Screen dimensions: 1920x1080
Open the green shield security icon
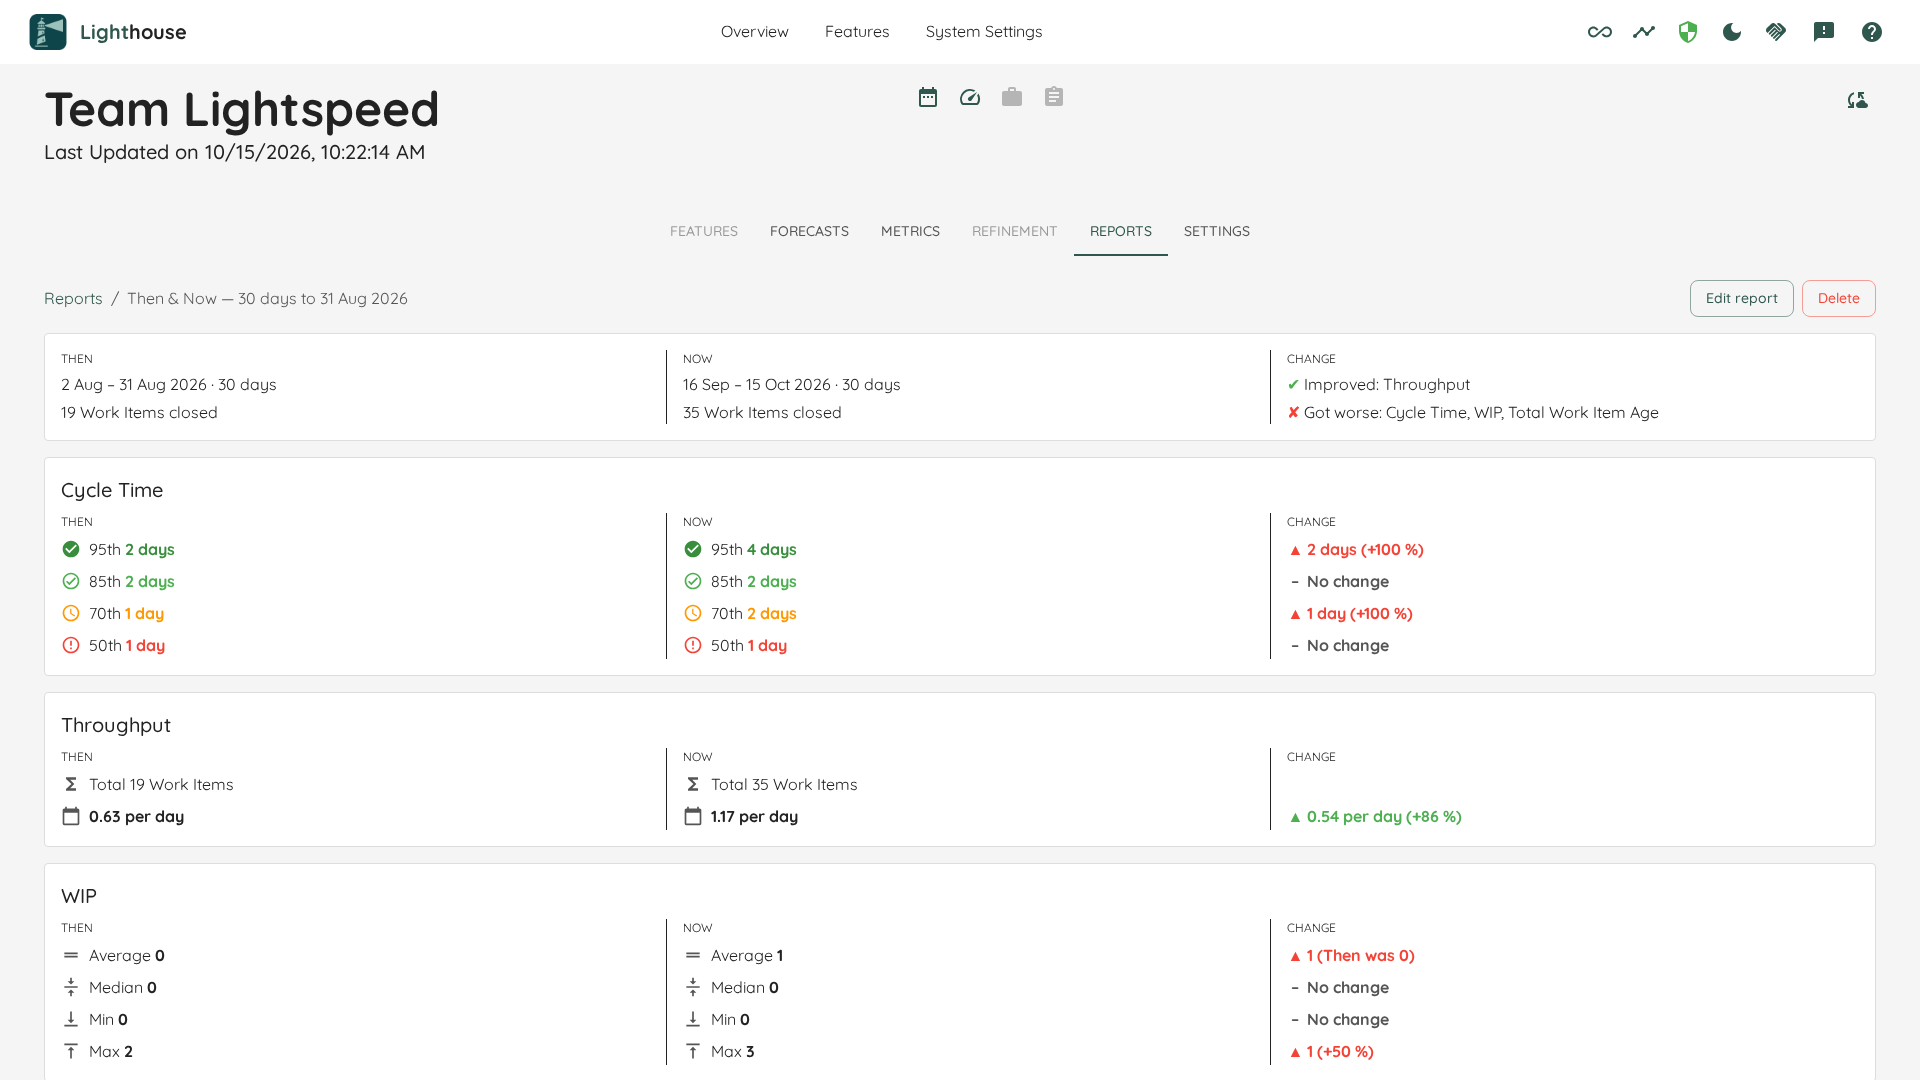tap(1688, 32)
